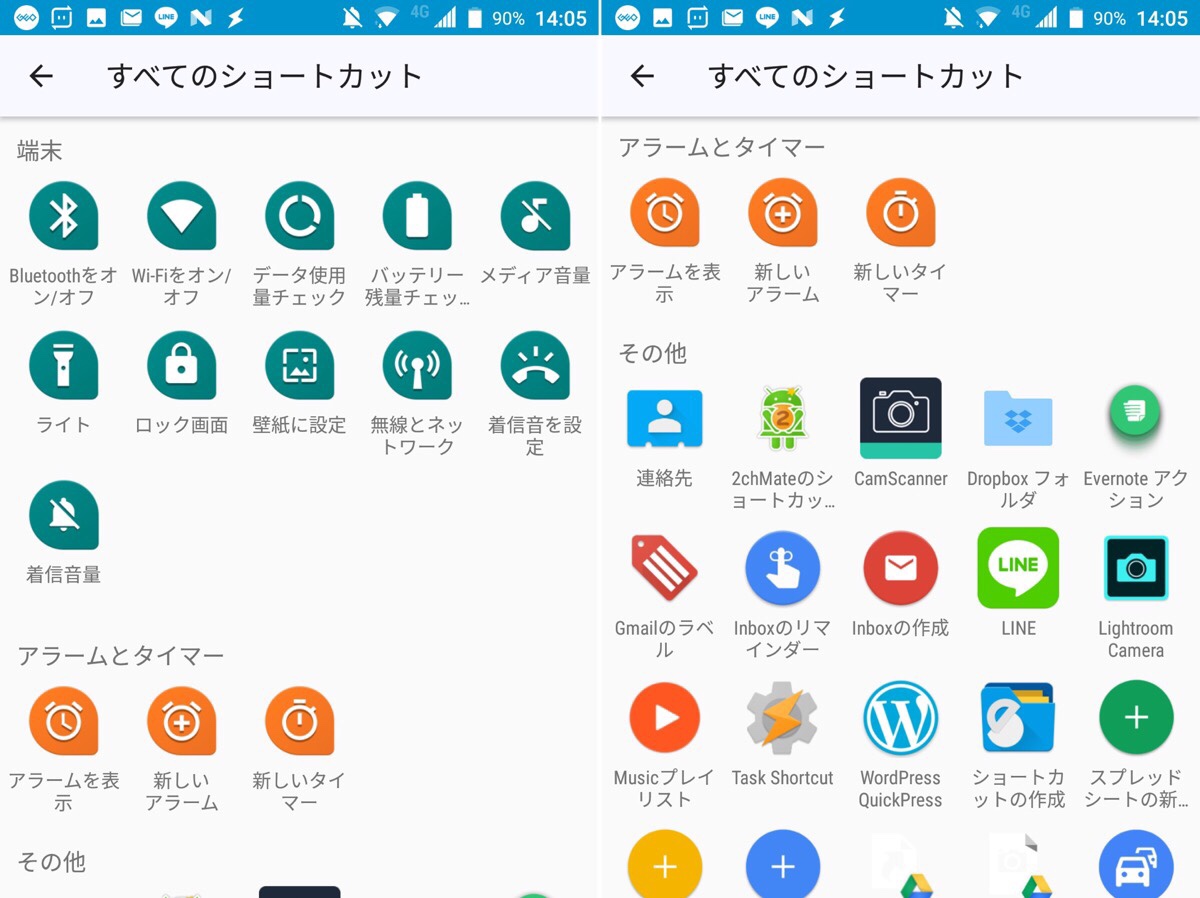Choose the green スプレッドシートの新 plus icon

click(x=1136, y=718)
